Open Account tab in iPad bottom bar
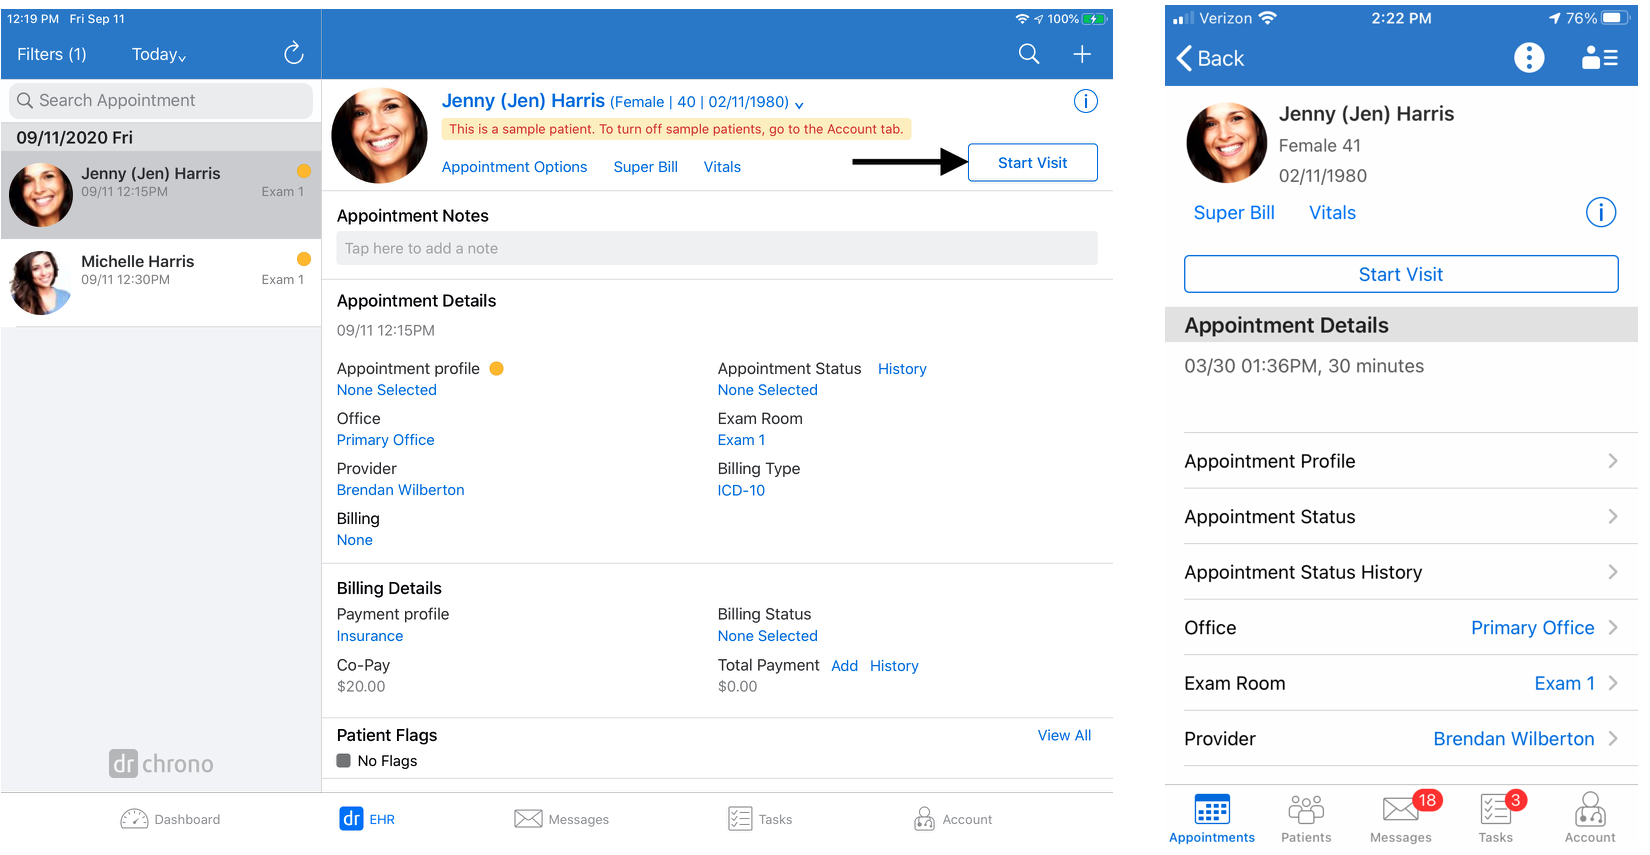Screen dimensions: 1650x855 pyautogui.click(x=953, y=819)
